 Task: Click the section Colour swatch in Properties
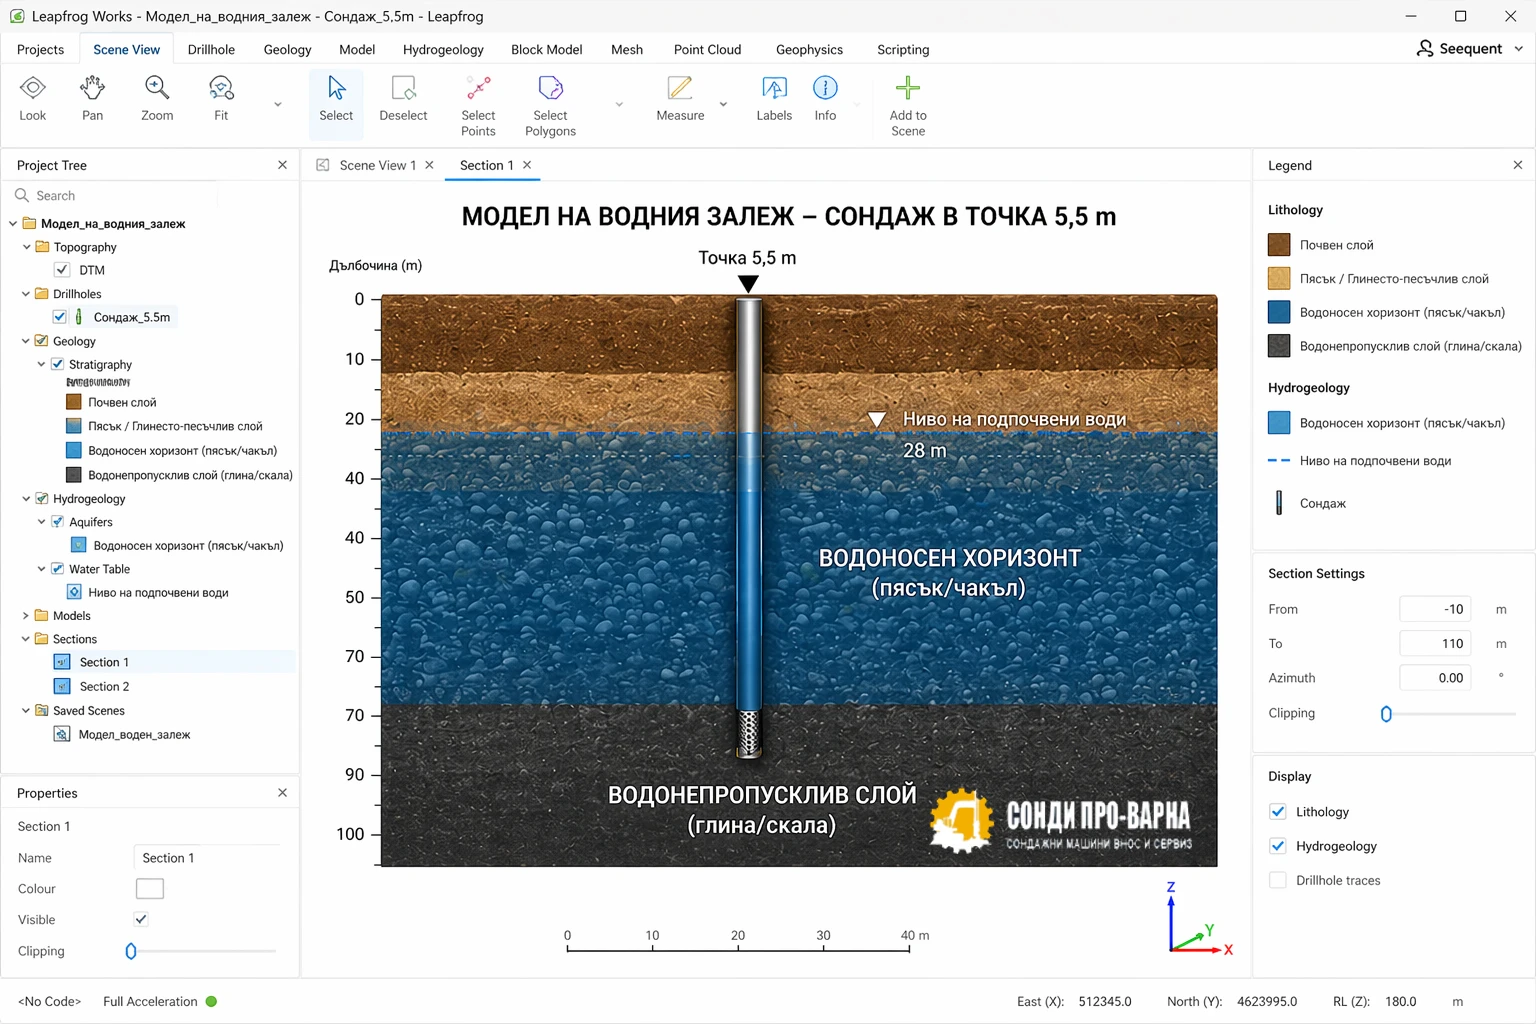coord(149,889)
